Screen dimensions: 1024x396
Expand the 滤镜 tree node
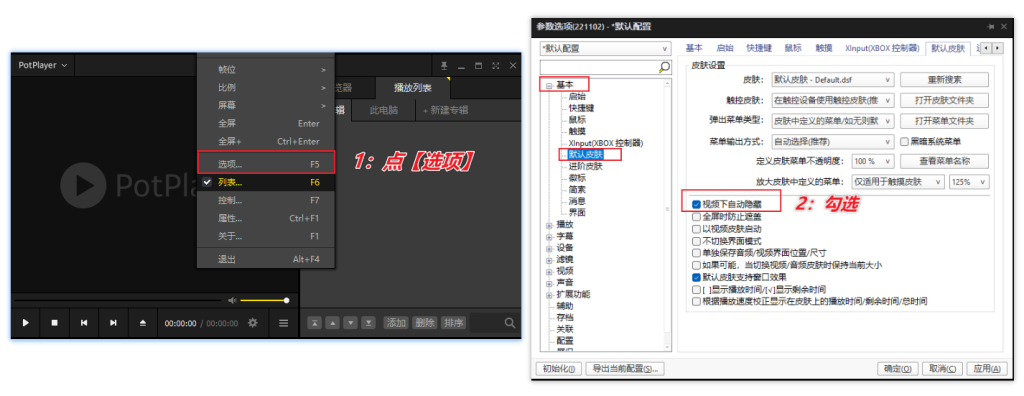point(549,259)
